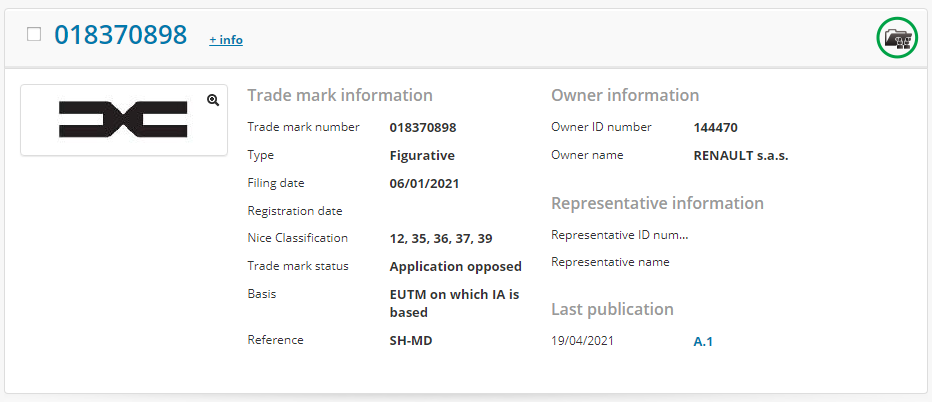This screenshot has width=932, height=402.
Task: Click the 'Application opposed' status value
Action: tap(455, 267)
